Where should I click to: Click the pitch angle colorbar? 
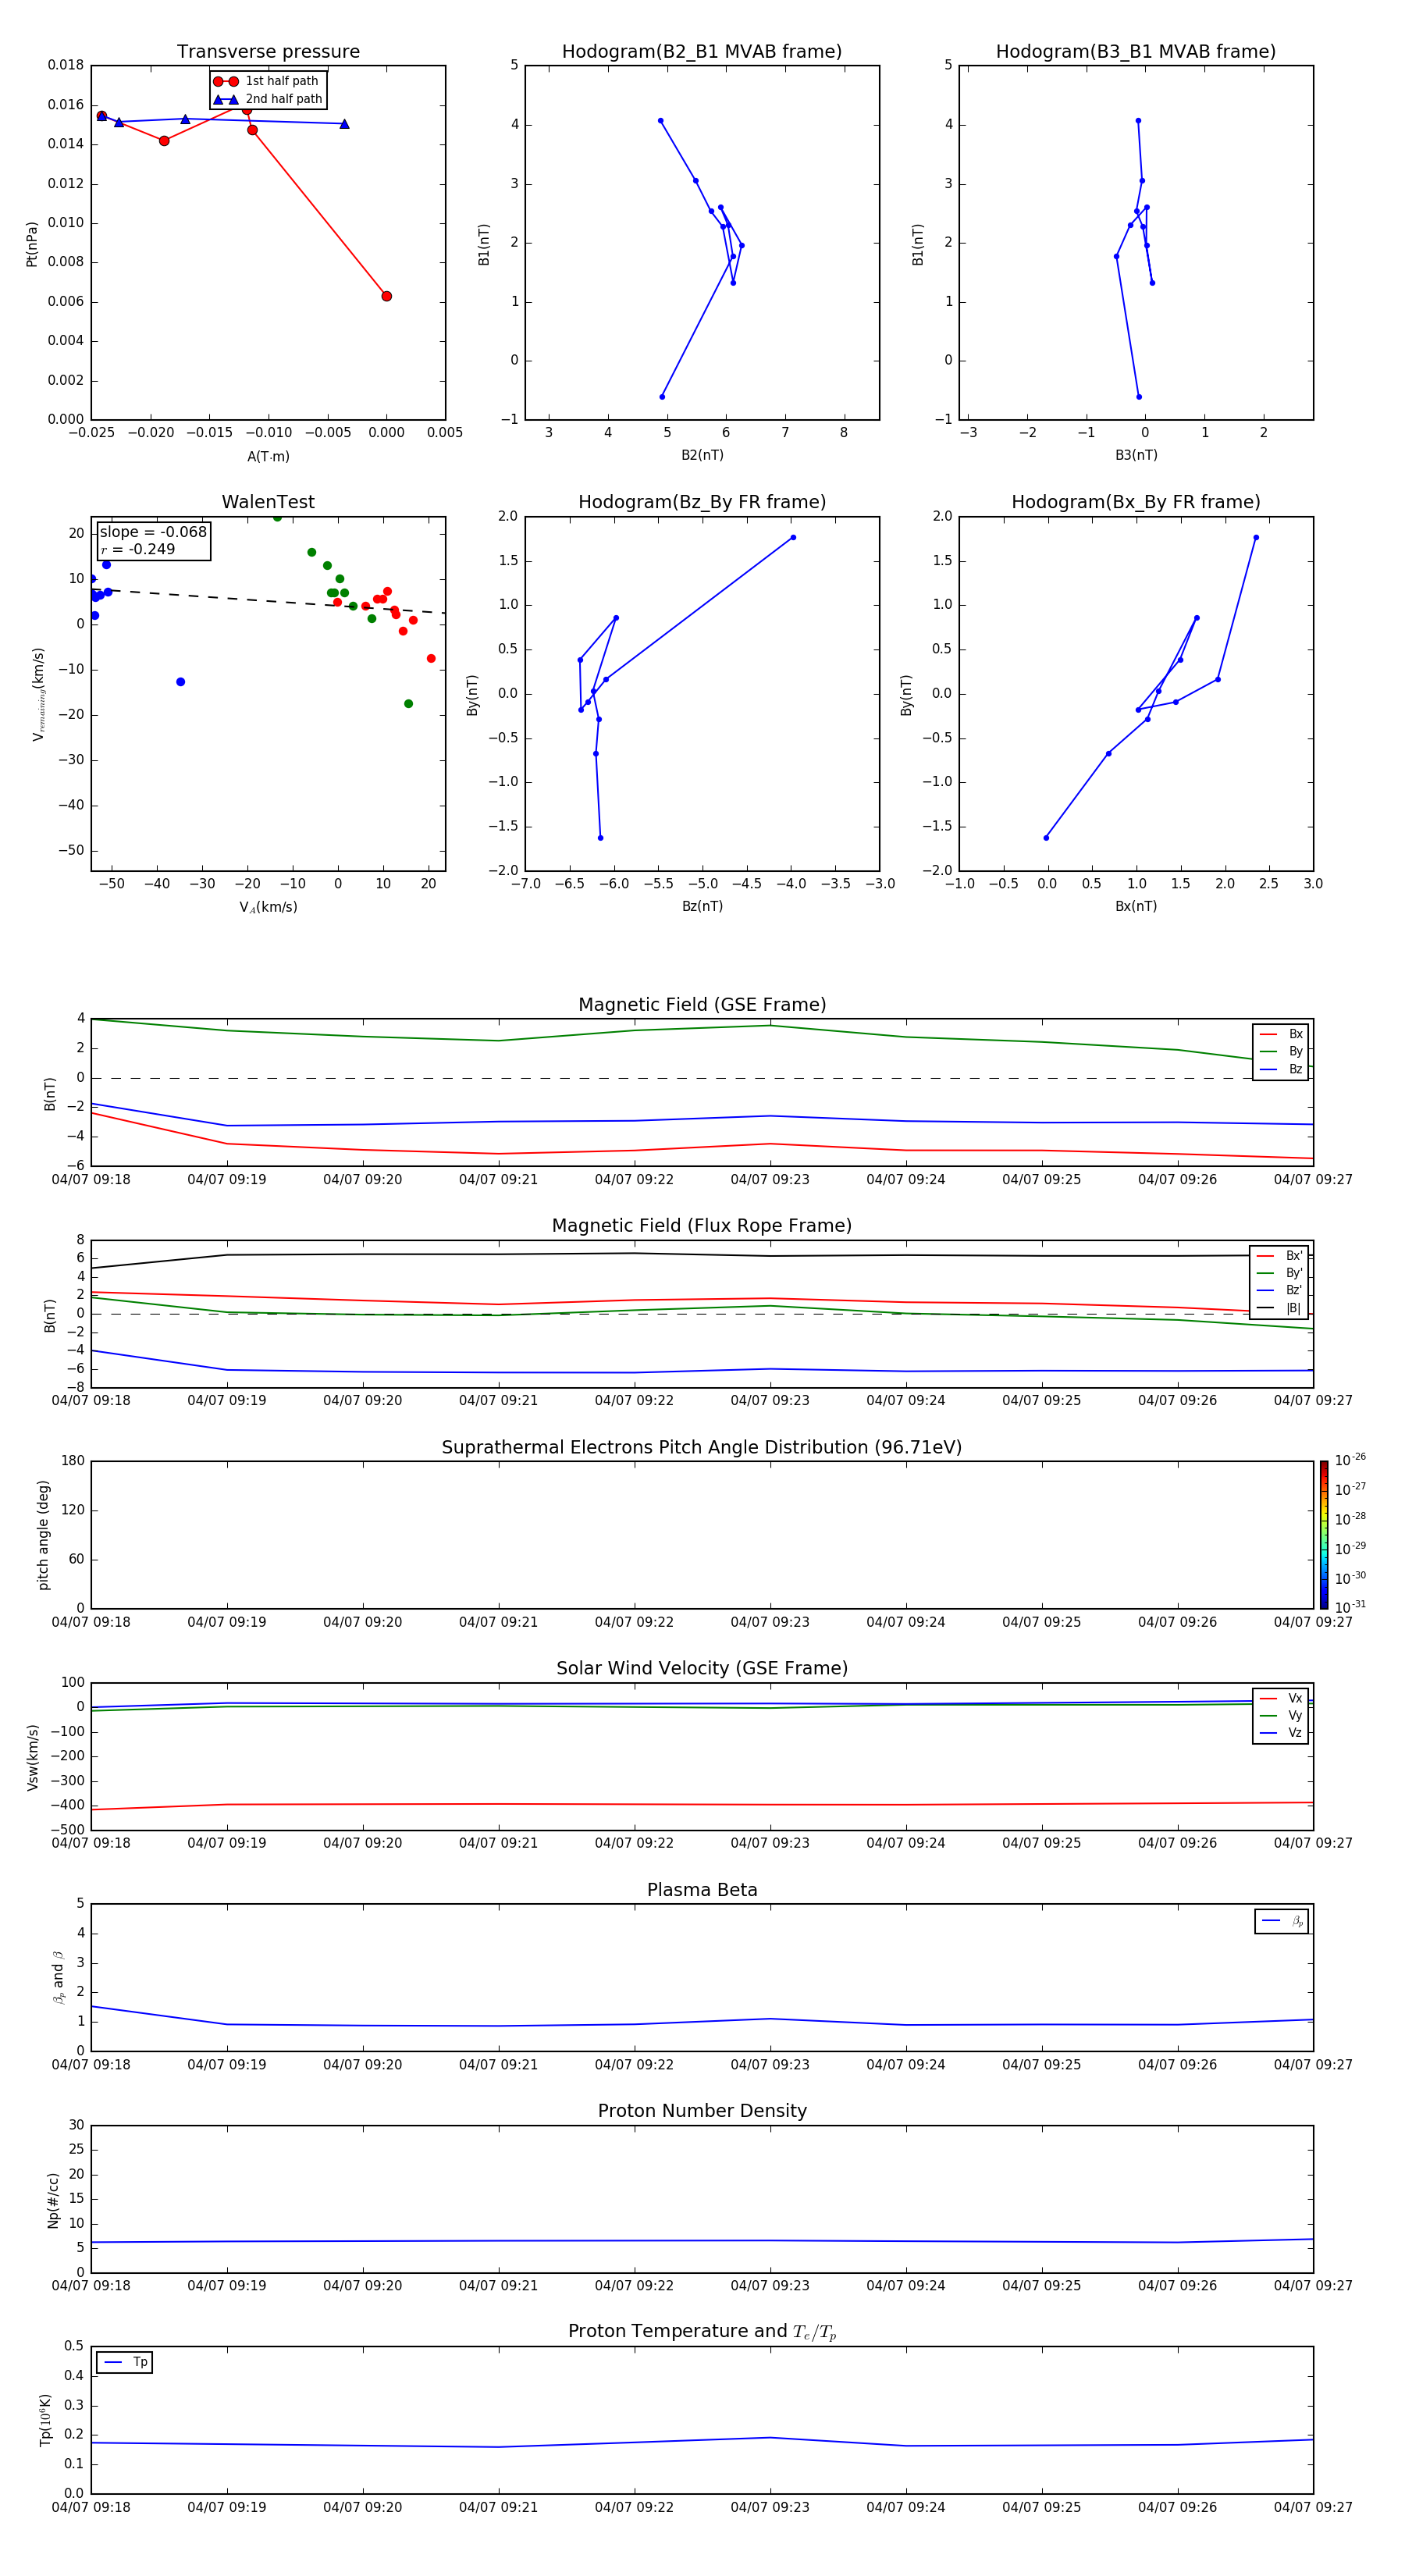point(1324,1534)
